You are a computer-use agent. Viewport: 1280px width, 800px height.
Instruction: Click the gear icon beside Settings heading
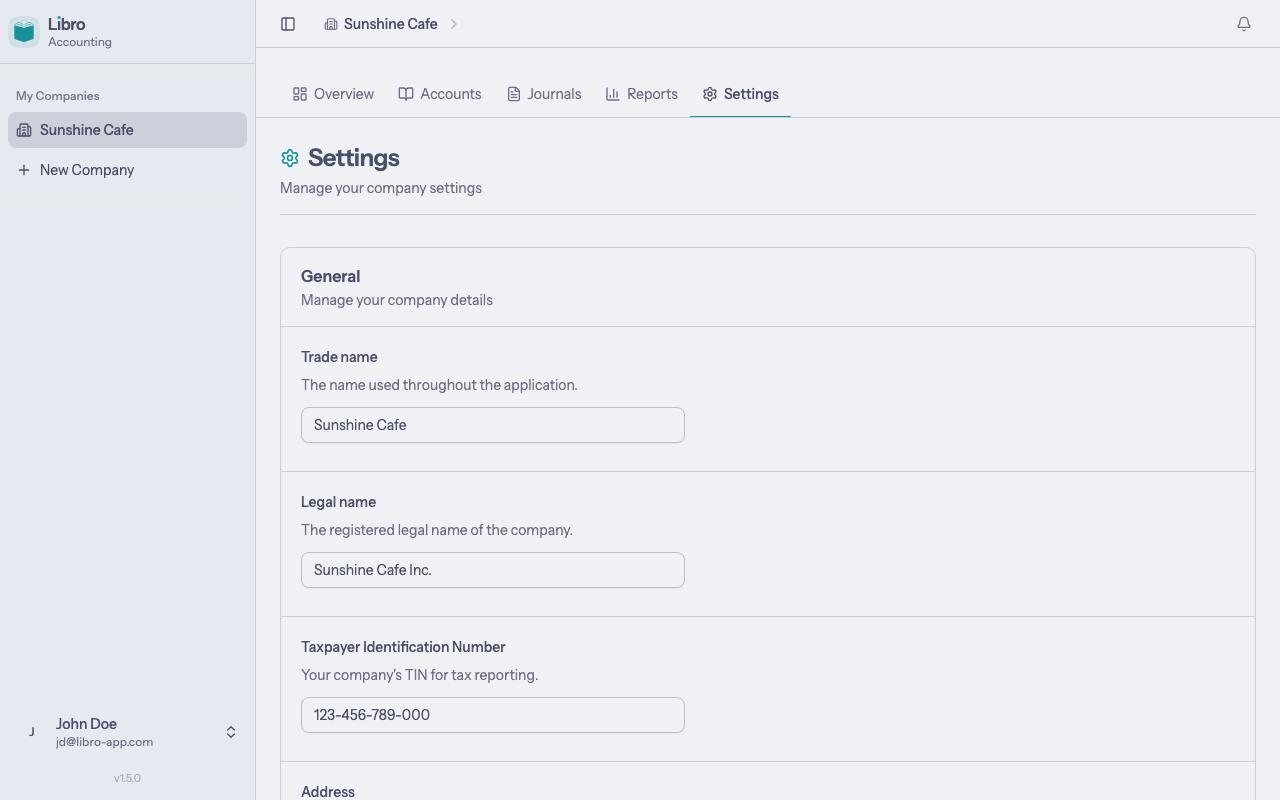coord(290,158)
